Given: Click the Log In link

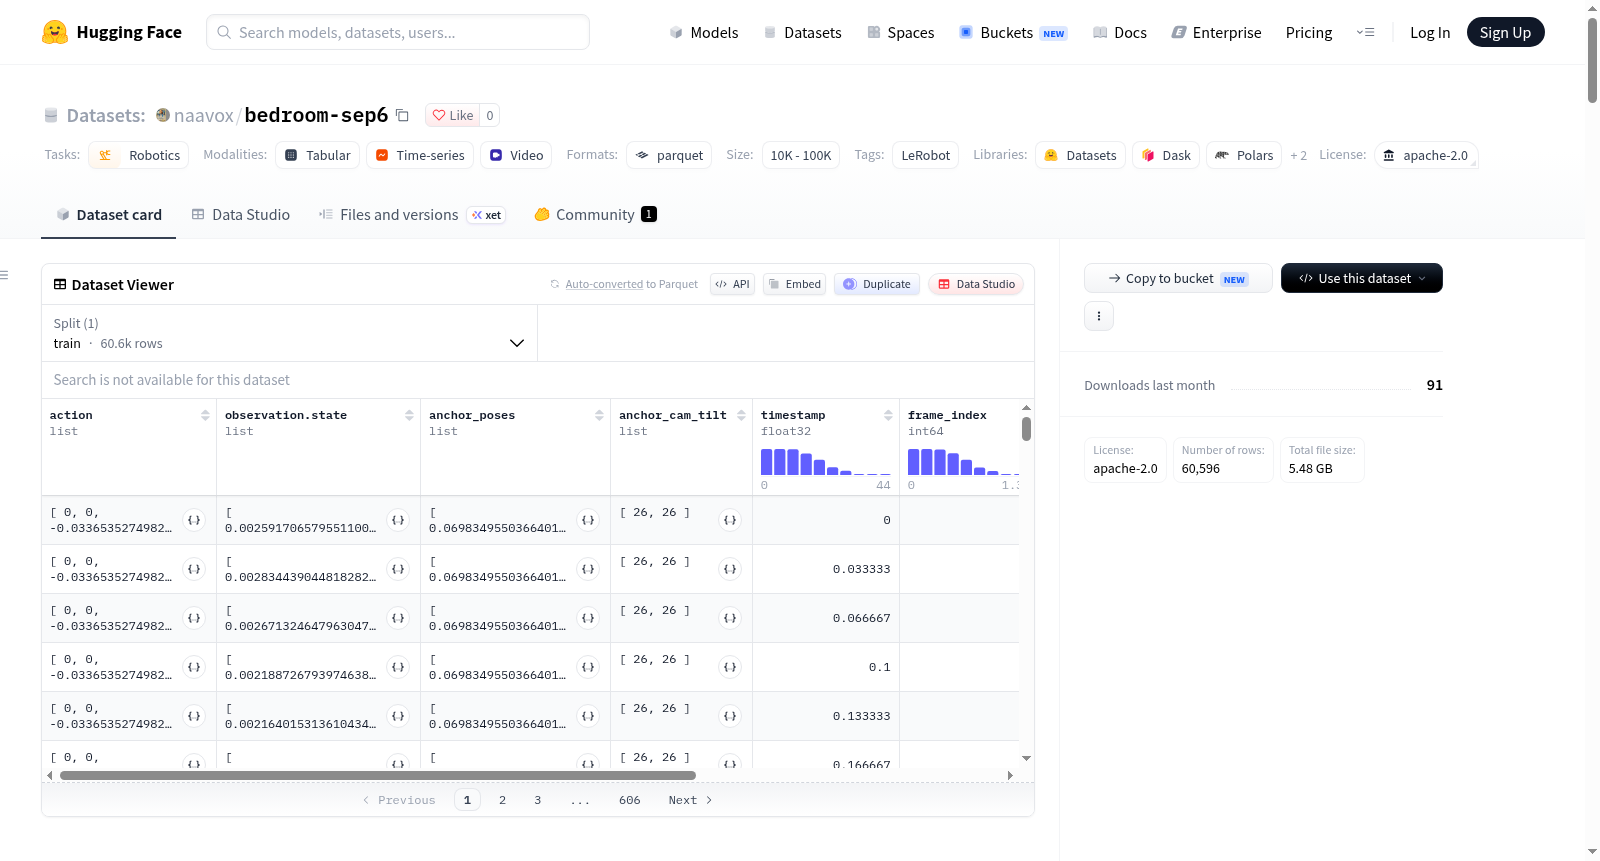Looking at the screenshot, I should click(x=1430, y=32).
